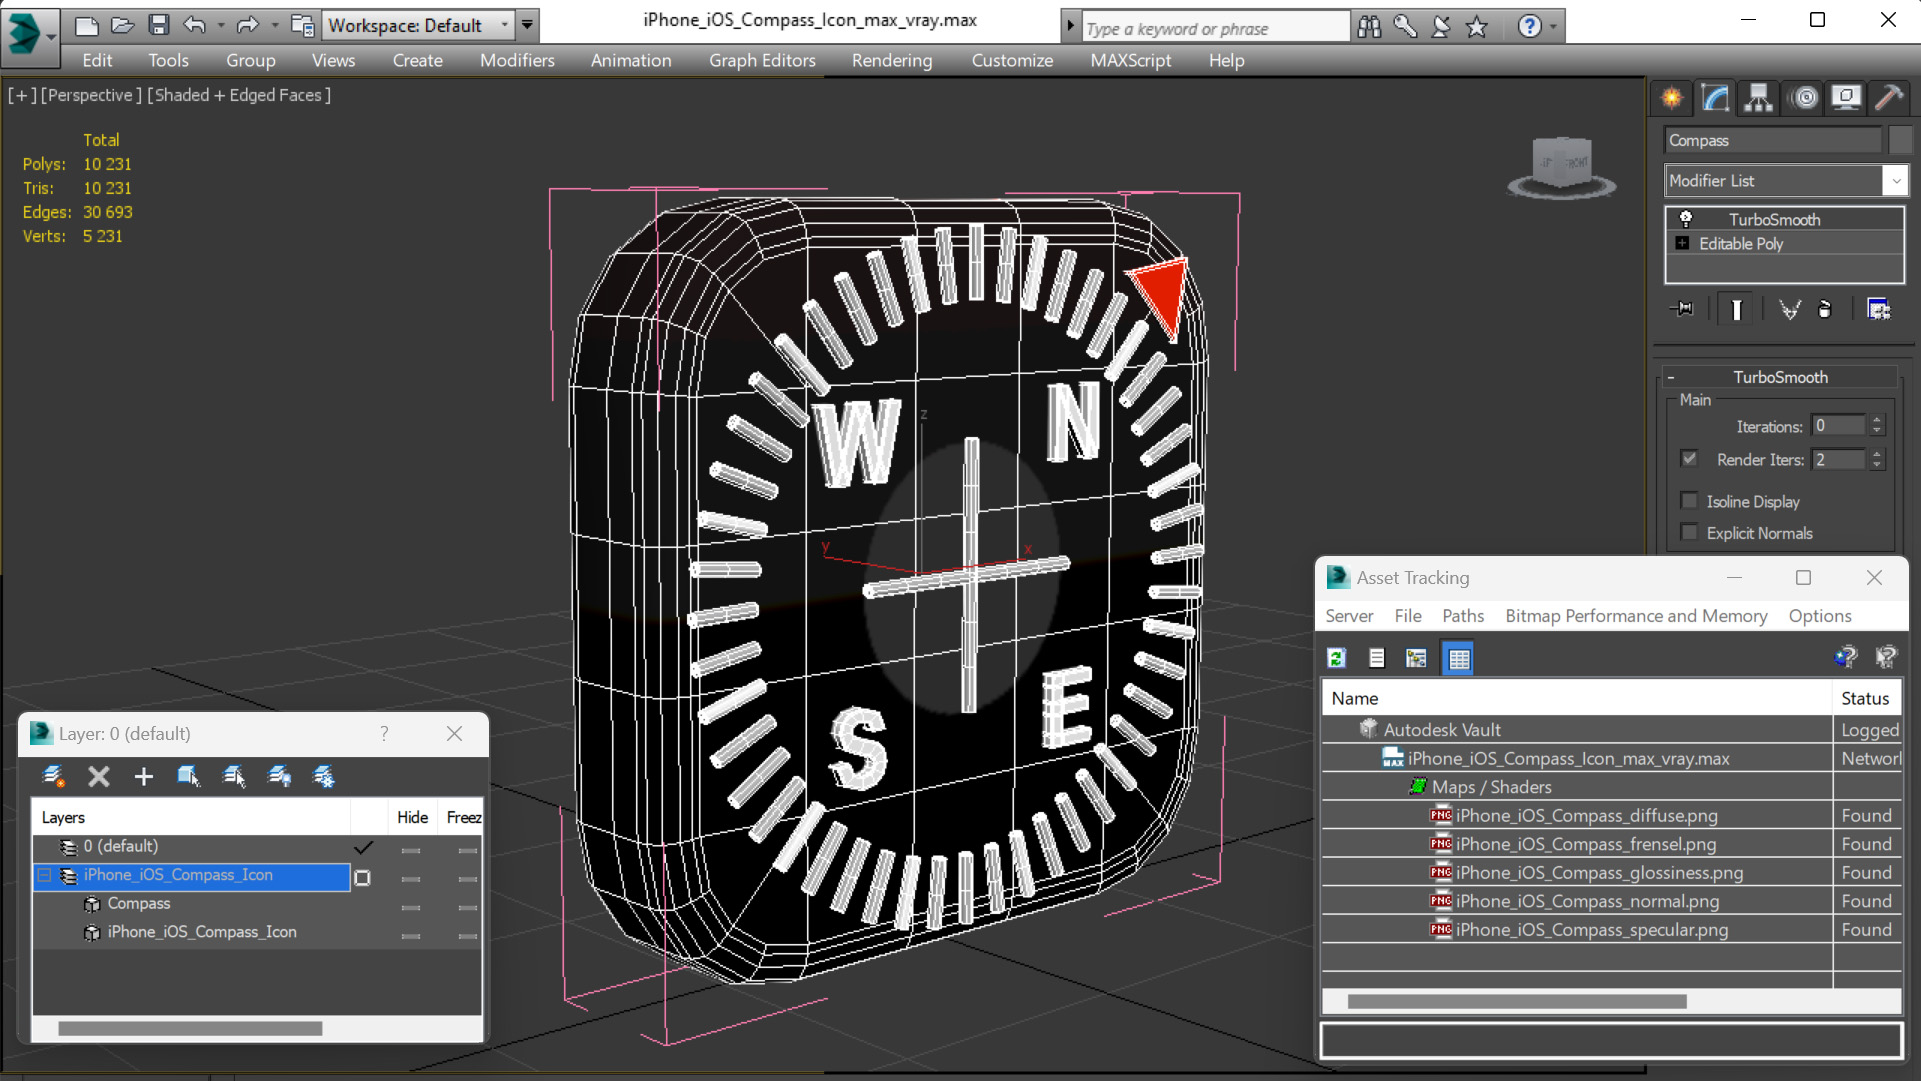Toggle Show End Result icon

[1736, 309]
